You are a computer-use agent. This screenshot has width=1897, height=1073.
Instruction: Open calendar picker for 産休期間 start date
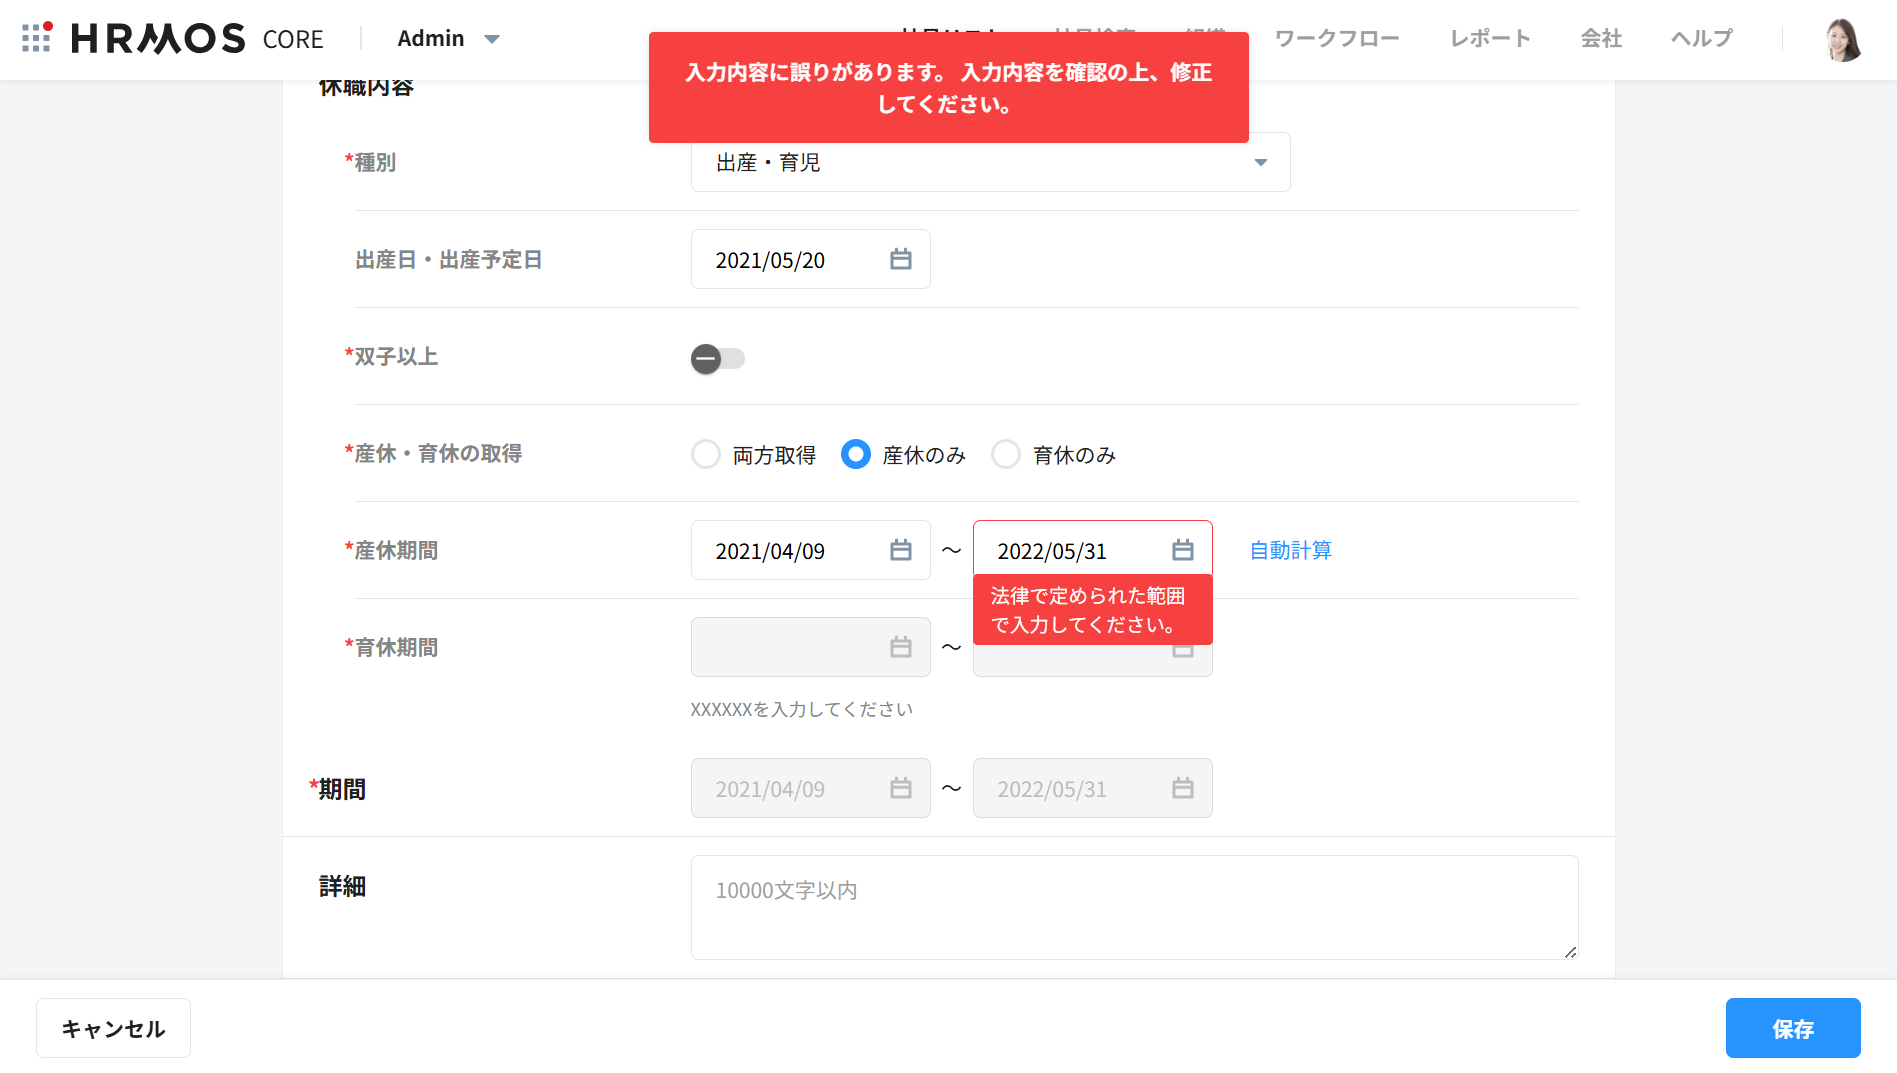click(x=900, y=551)
